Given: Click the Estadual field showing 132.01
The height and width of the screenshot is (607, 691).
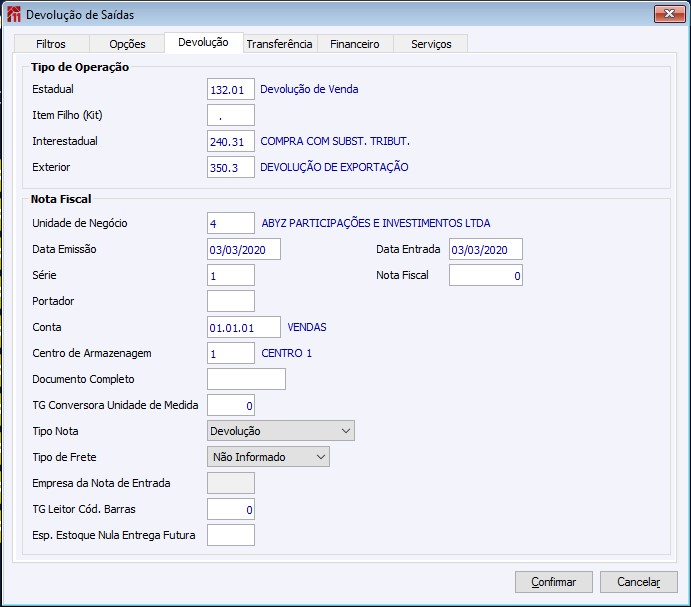Looking at the screenshot, I should pyautogui.click(x=231, y=89).
